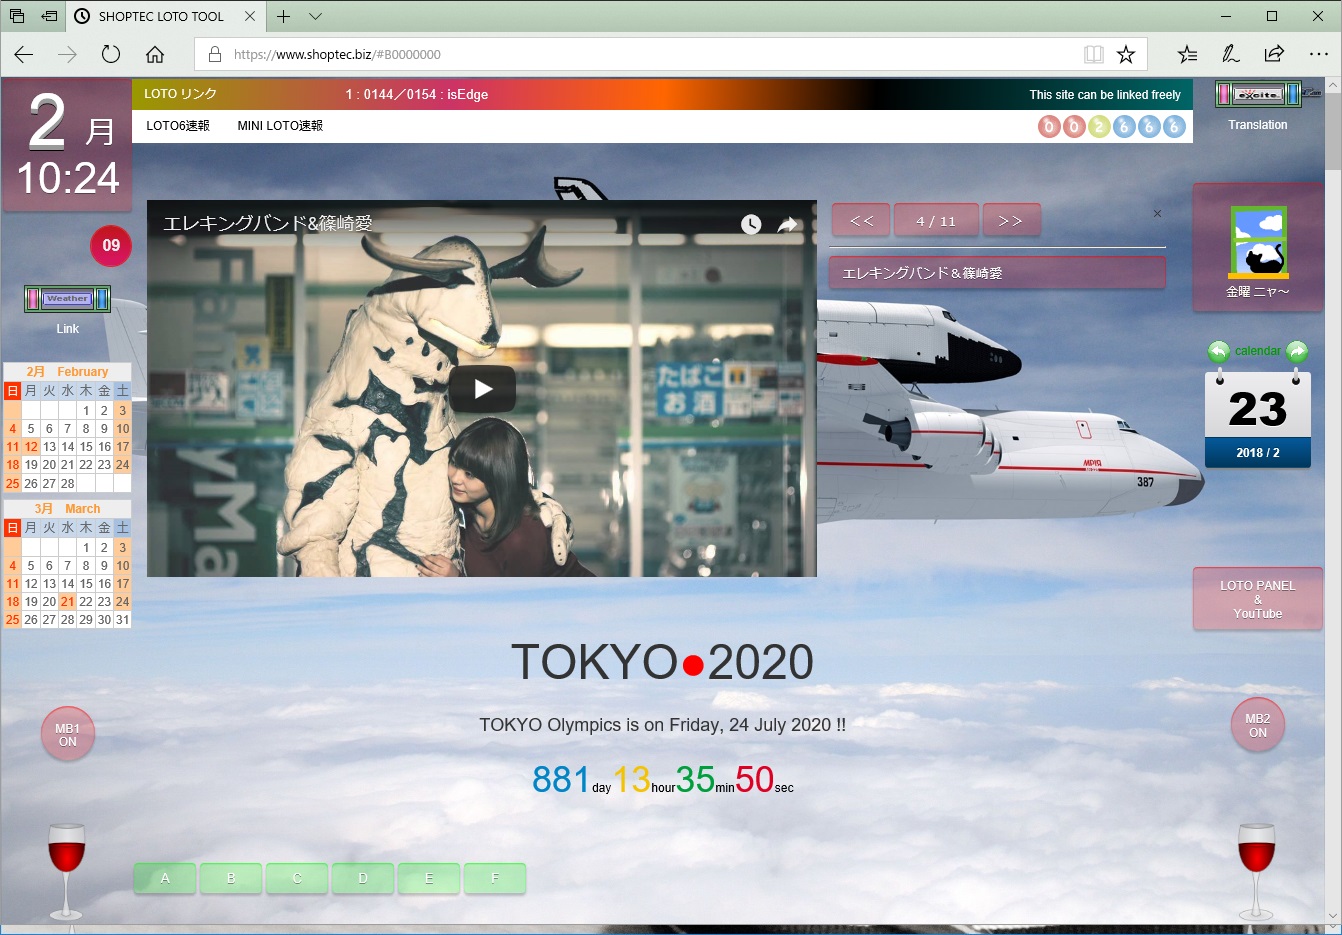Click the video share arrow icon

click(x=788, y=224)
